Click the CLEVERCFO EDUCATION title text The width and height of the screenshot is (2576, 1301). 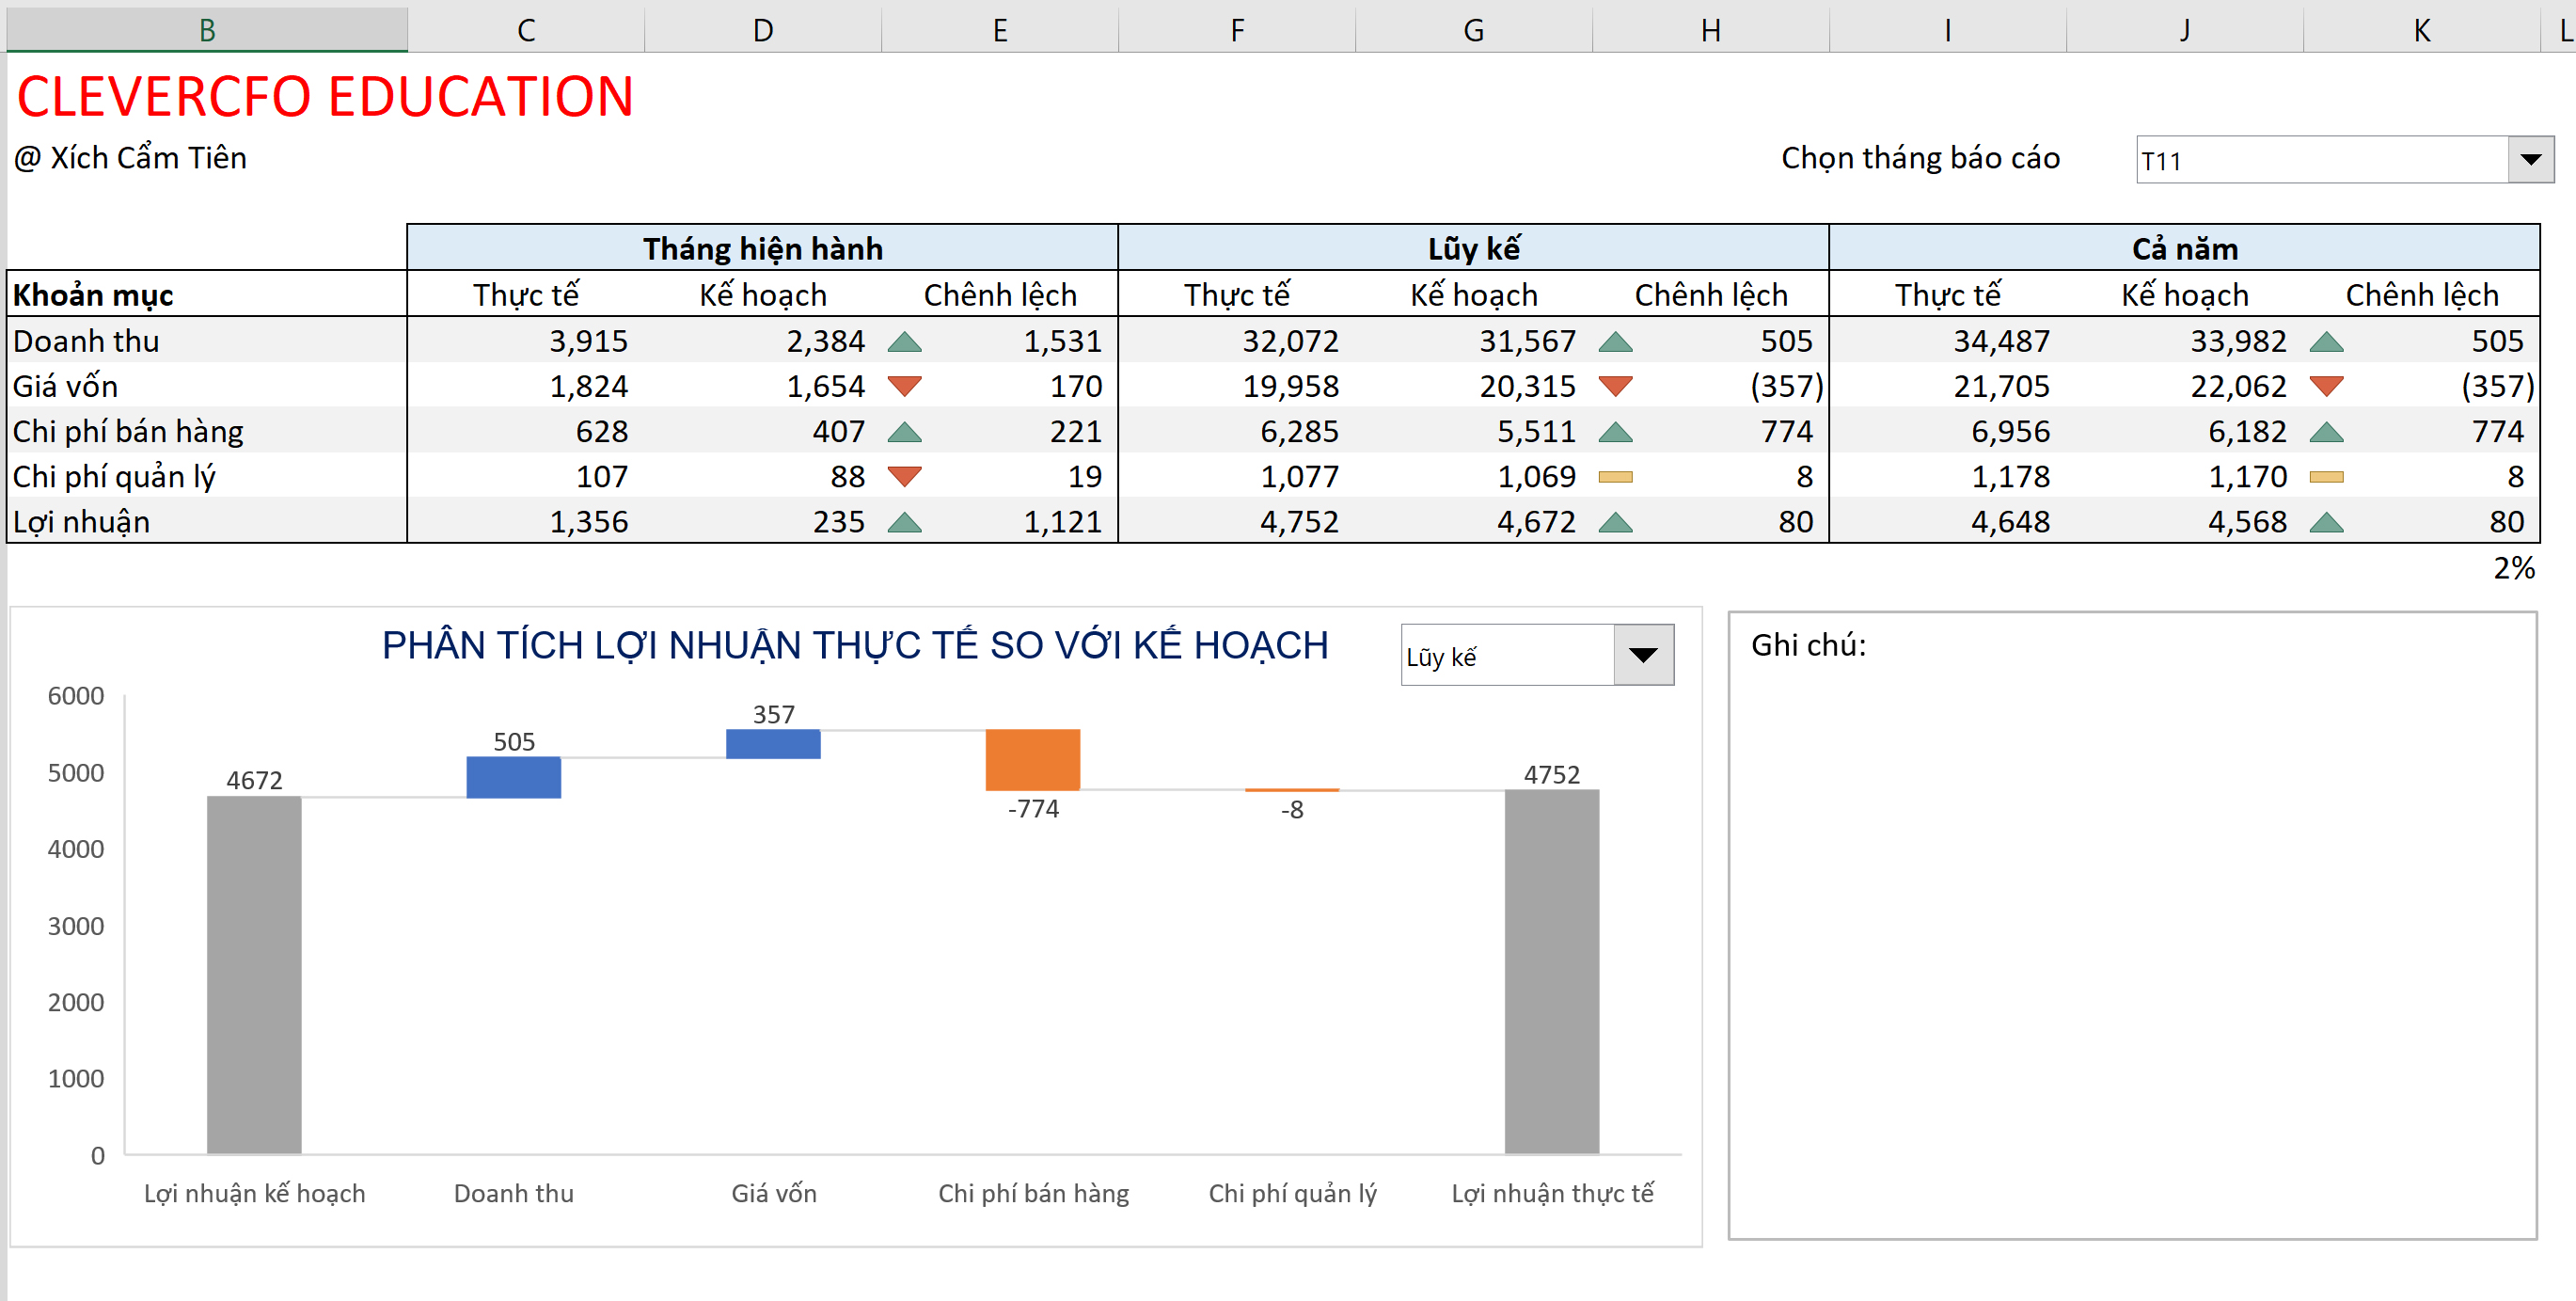coord(325,96)
